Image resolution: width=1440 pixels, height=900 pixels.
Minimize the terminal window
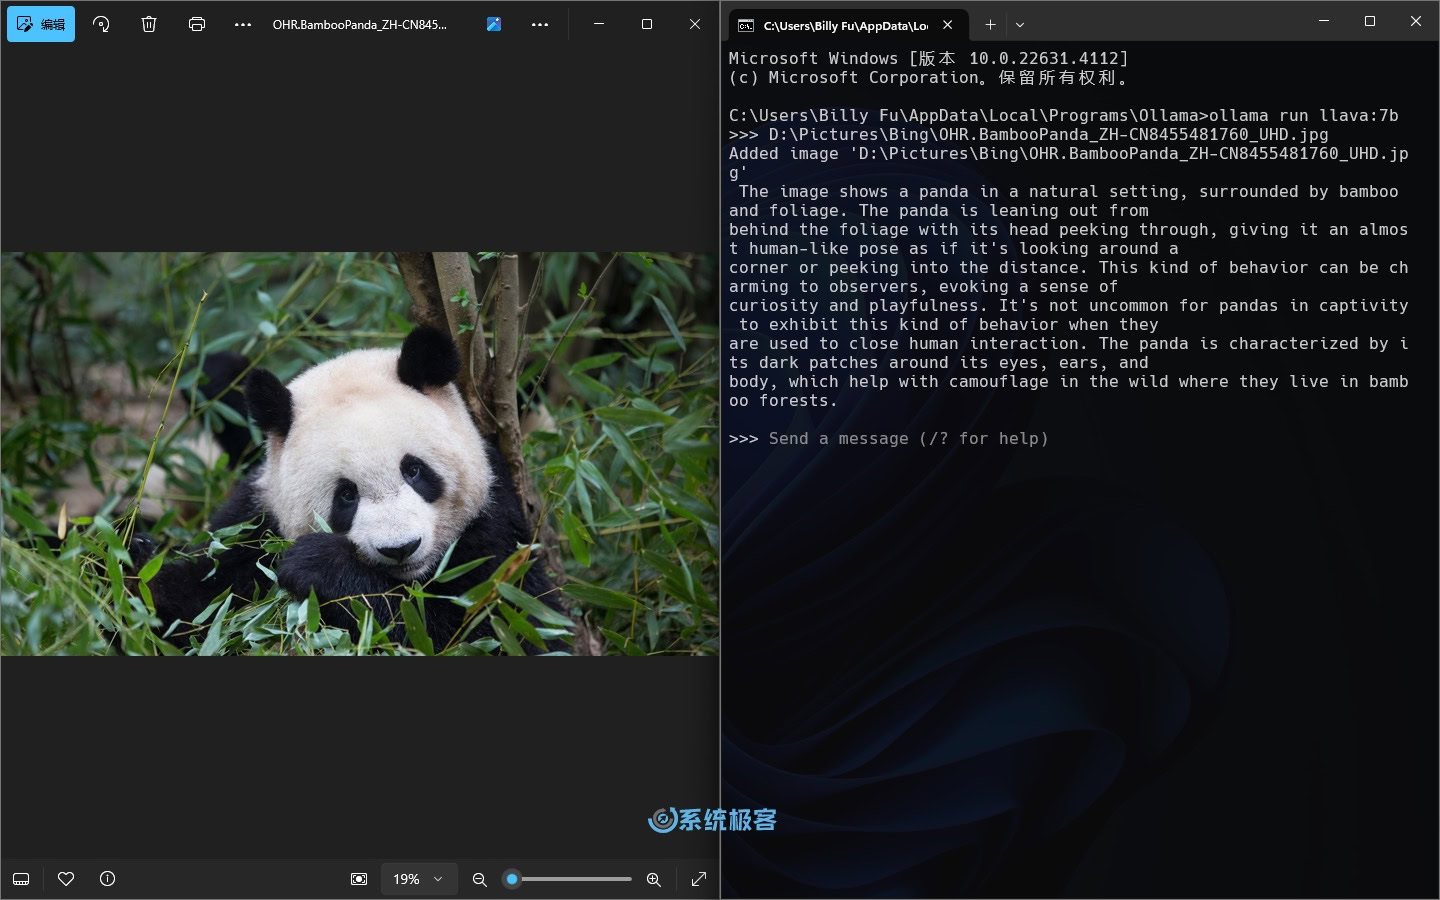click(1324, 21)
